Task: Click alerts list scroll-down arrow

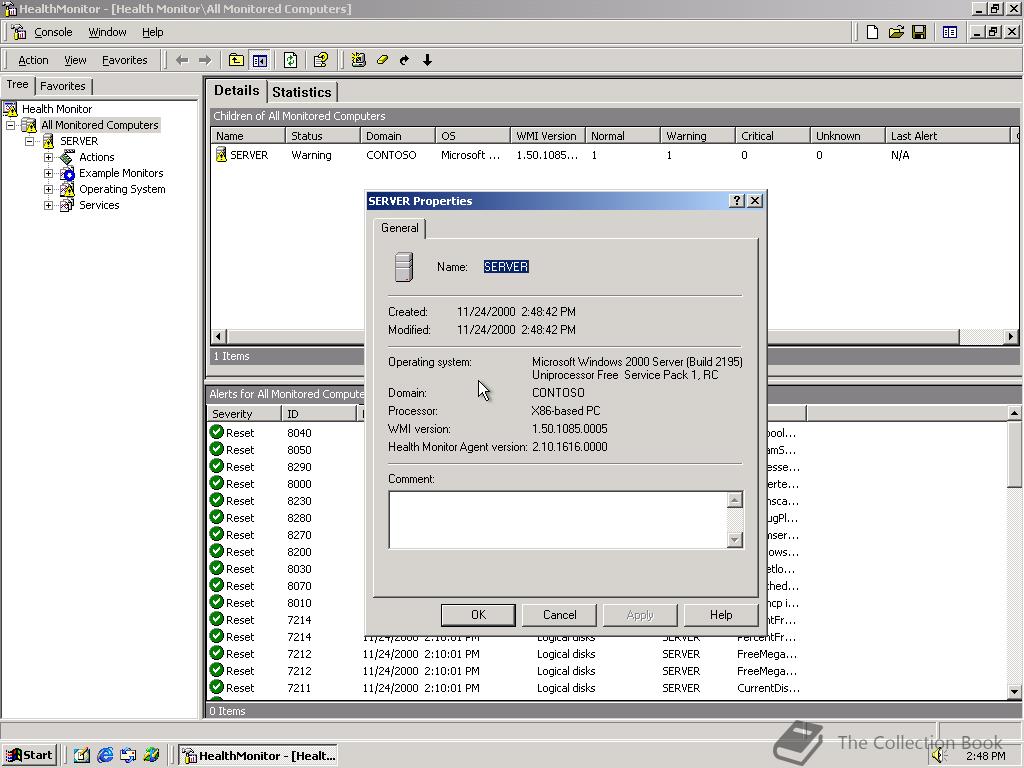Action: pos(1014,691)
